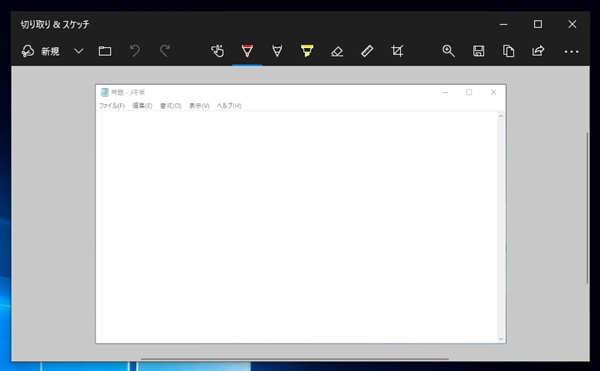
Task: Share the snip via share icon
Action: pyautogui.click(x=538, y=51)
